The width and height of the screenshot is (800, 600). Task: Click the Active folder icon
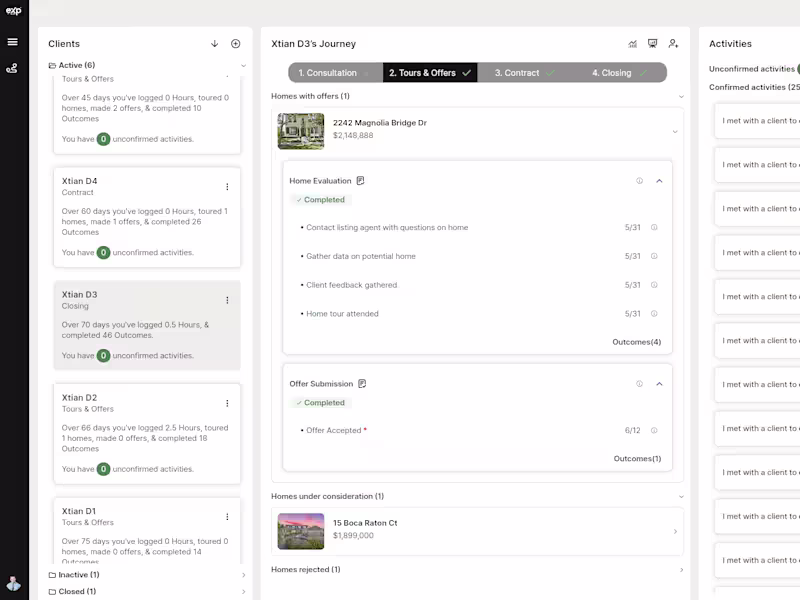click(52, 65)
